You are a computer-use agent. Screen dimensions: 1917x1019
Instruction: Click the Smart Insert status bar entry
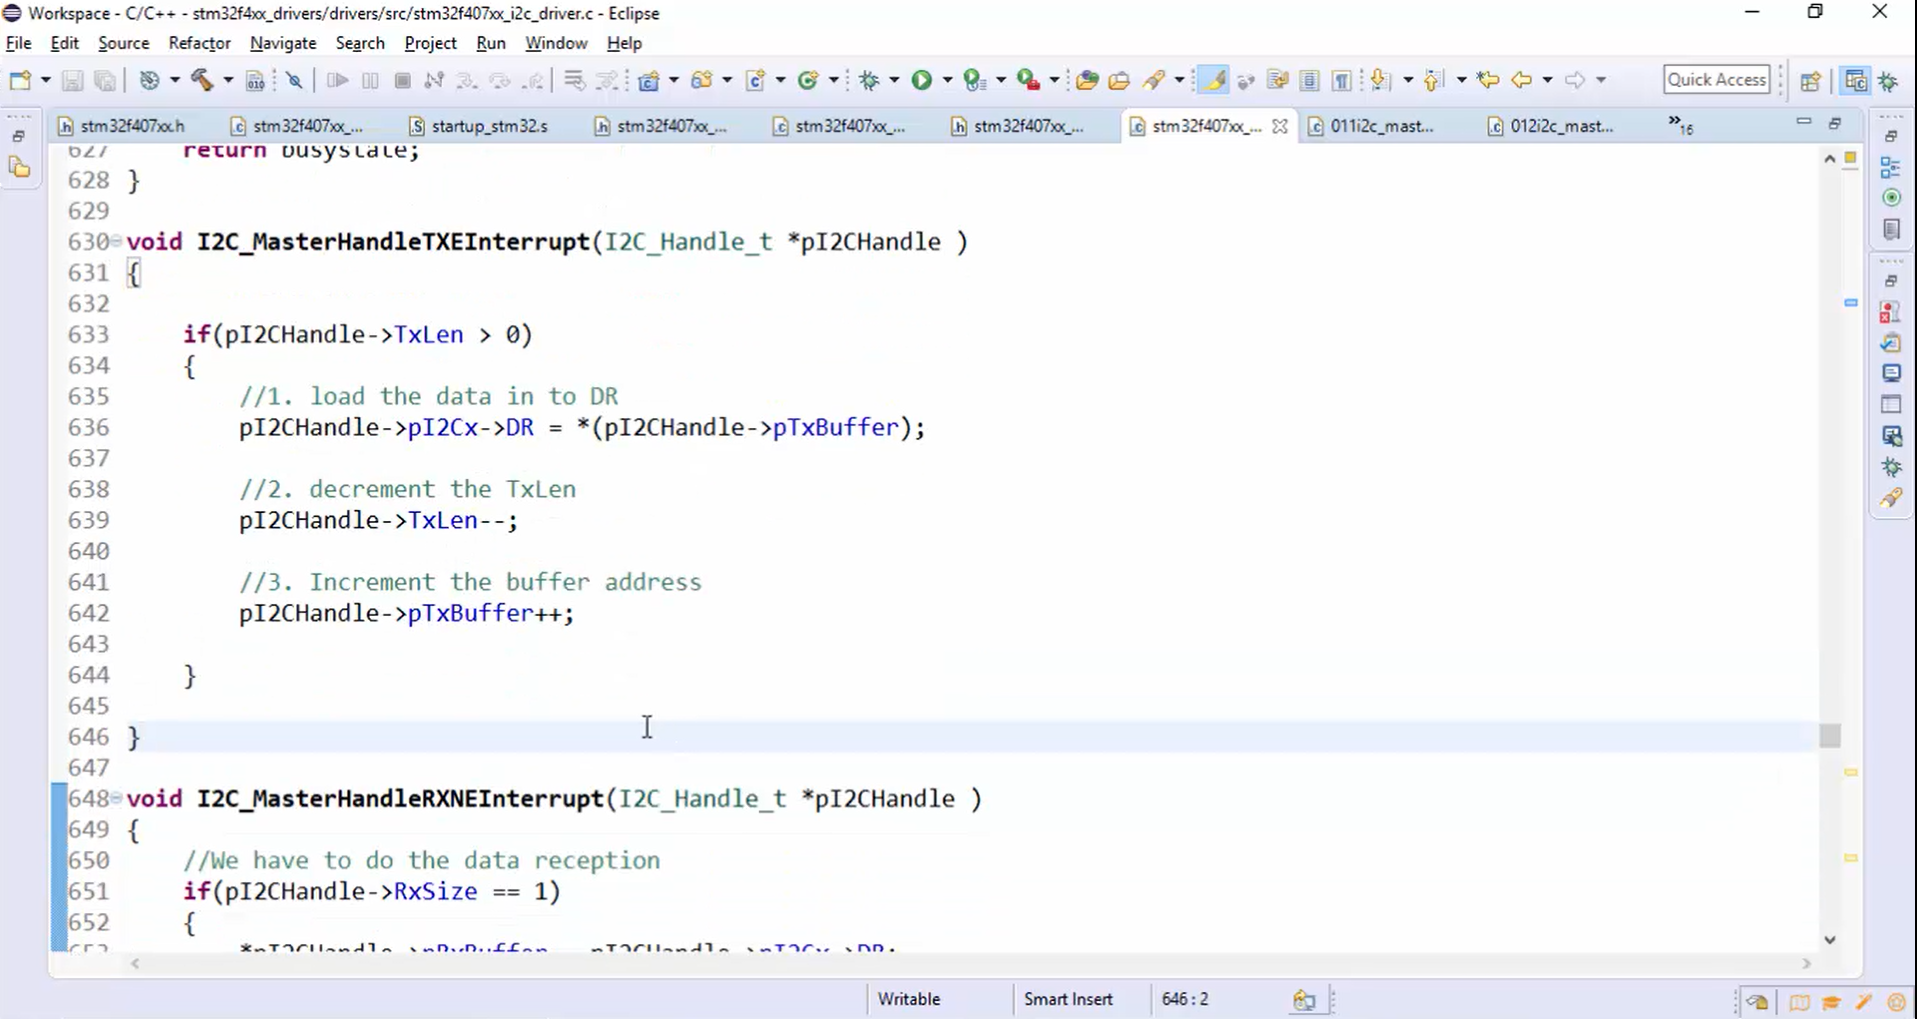[x=1068, y=999]
